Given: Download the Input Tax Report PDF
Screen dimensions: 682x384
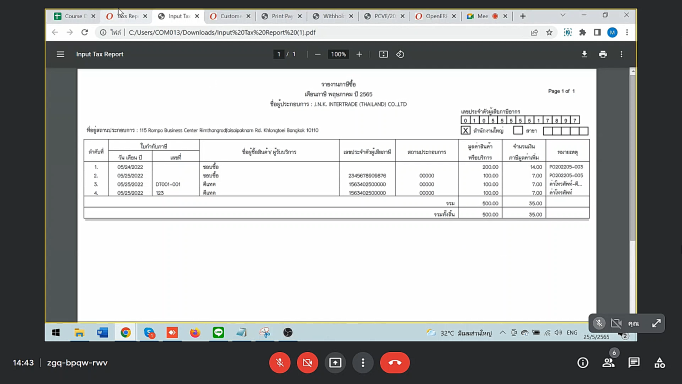Looking at the screenshot, I should 584,54.
